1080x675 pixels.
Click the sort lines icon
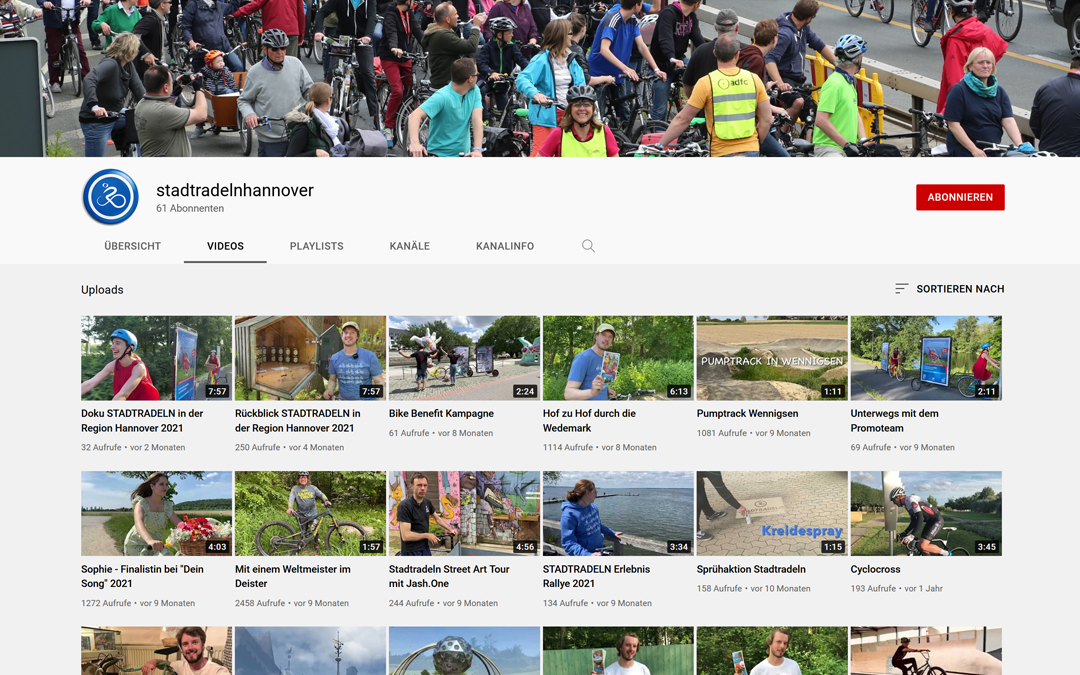pyautogui.click(x=901, y=289)
